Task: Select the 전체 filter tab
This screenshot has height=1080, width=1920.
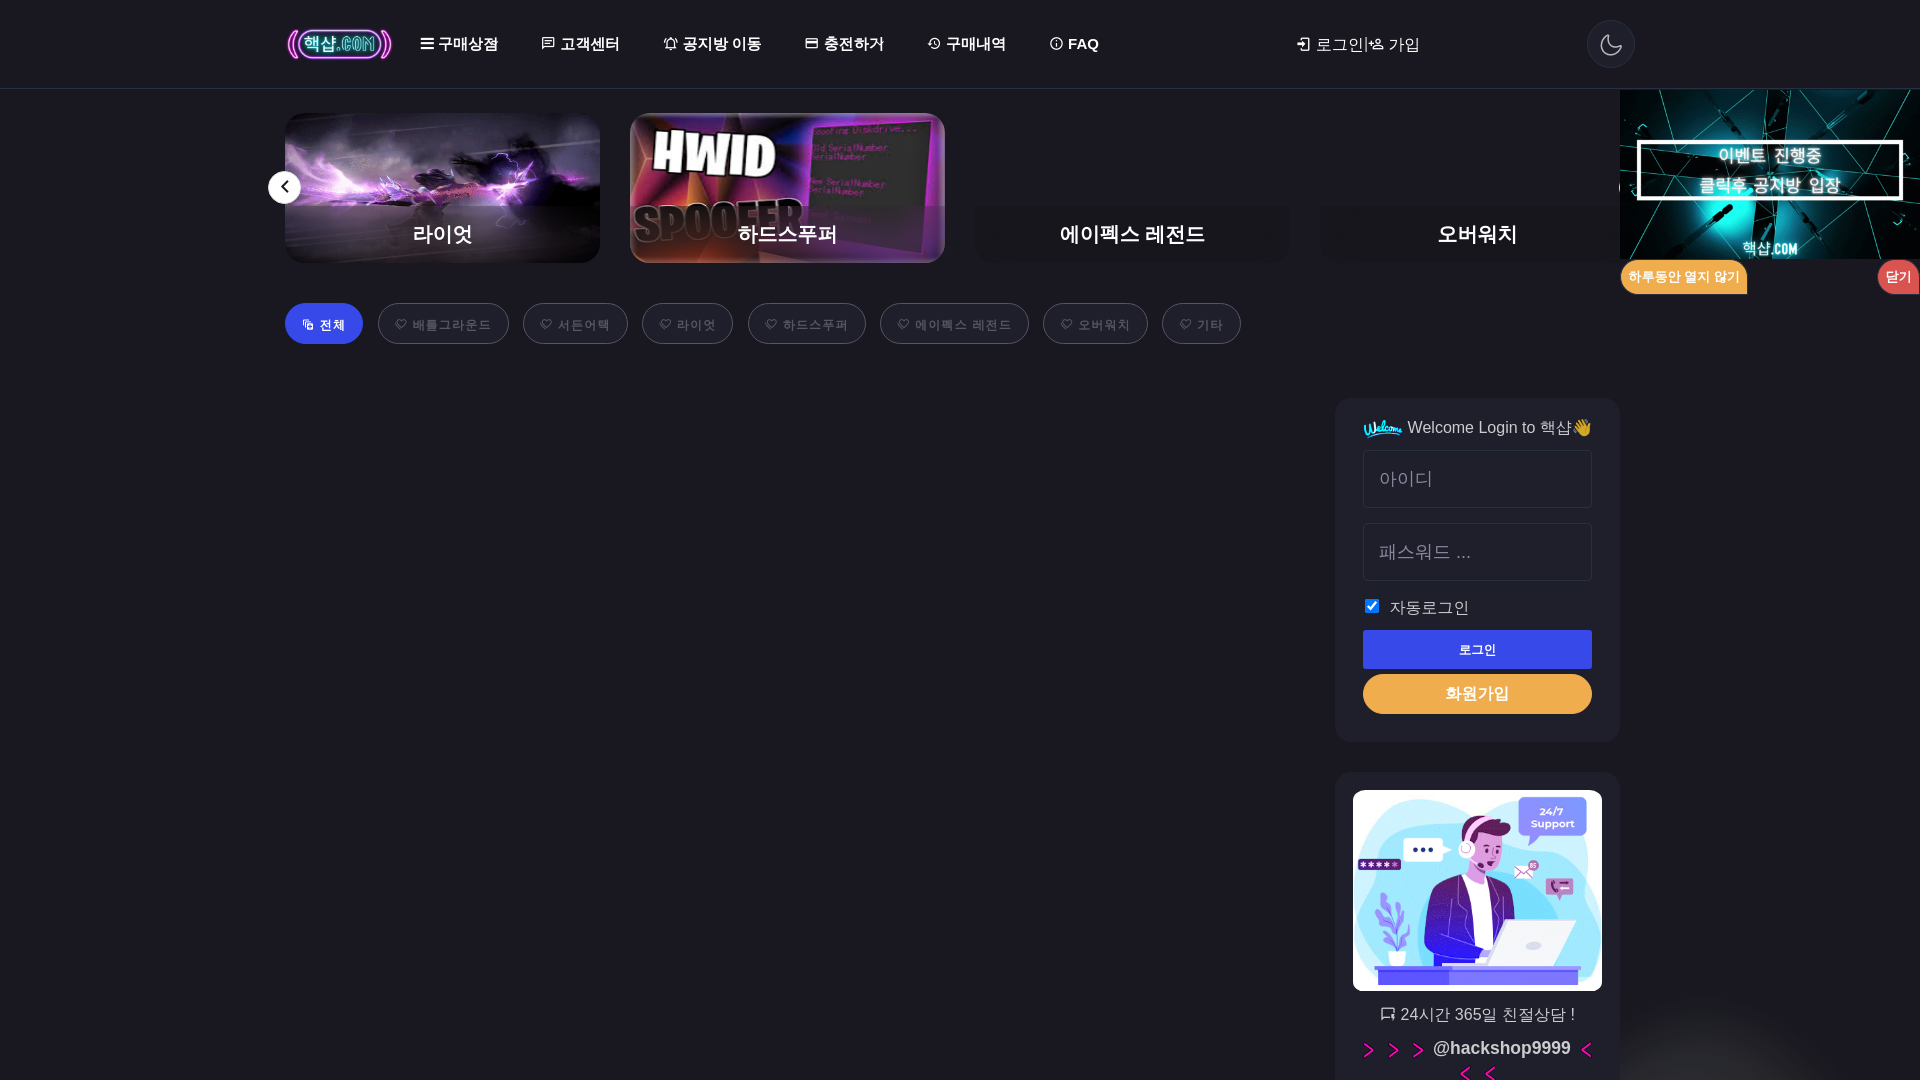Action: pos(323,323)
